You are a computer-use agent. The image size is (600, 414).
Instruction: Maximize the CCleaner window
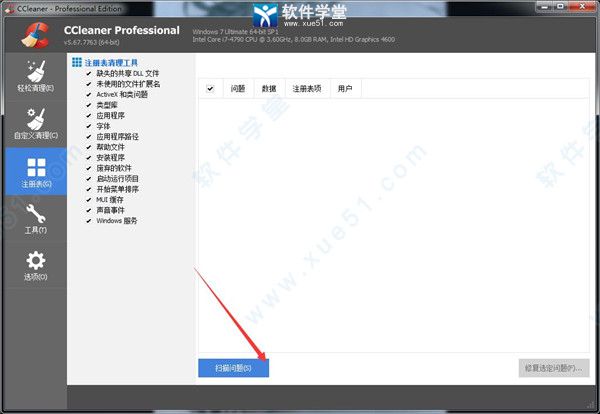(x=561, y=6)
